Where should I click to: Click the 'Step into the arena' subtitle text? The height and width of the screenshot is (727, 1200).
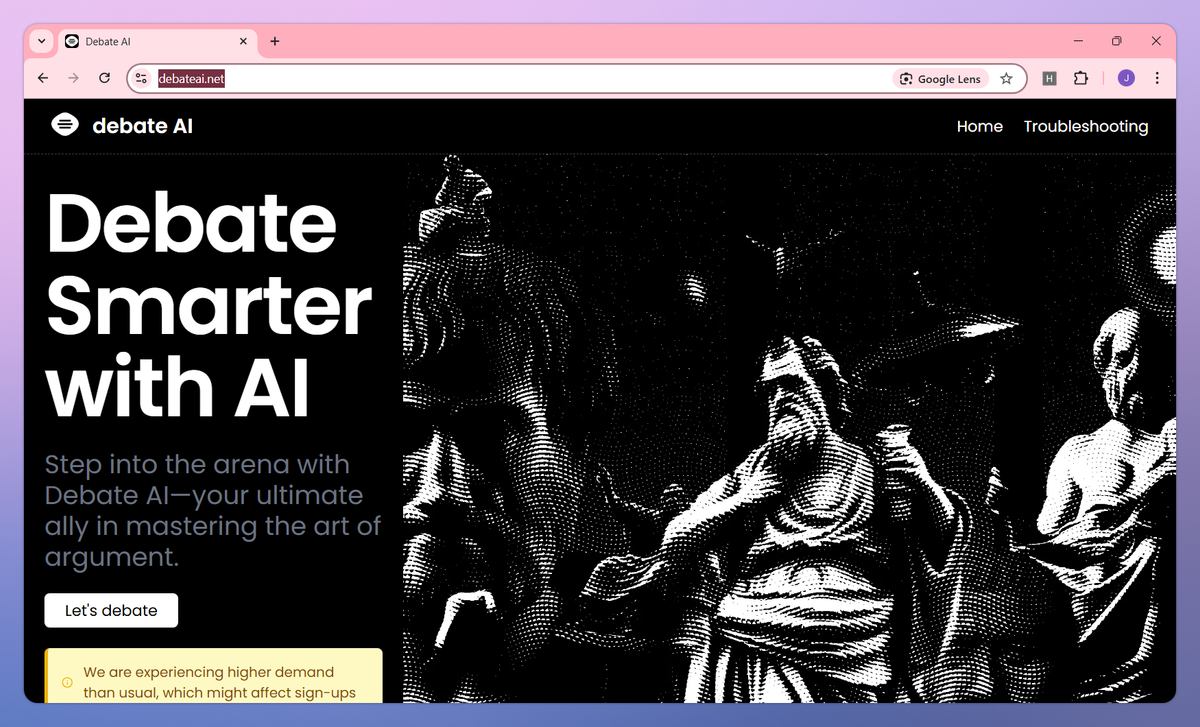click(213, 511)
